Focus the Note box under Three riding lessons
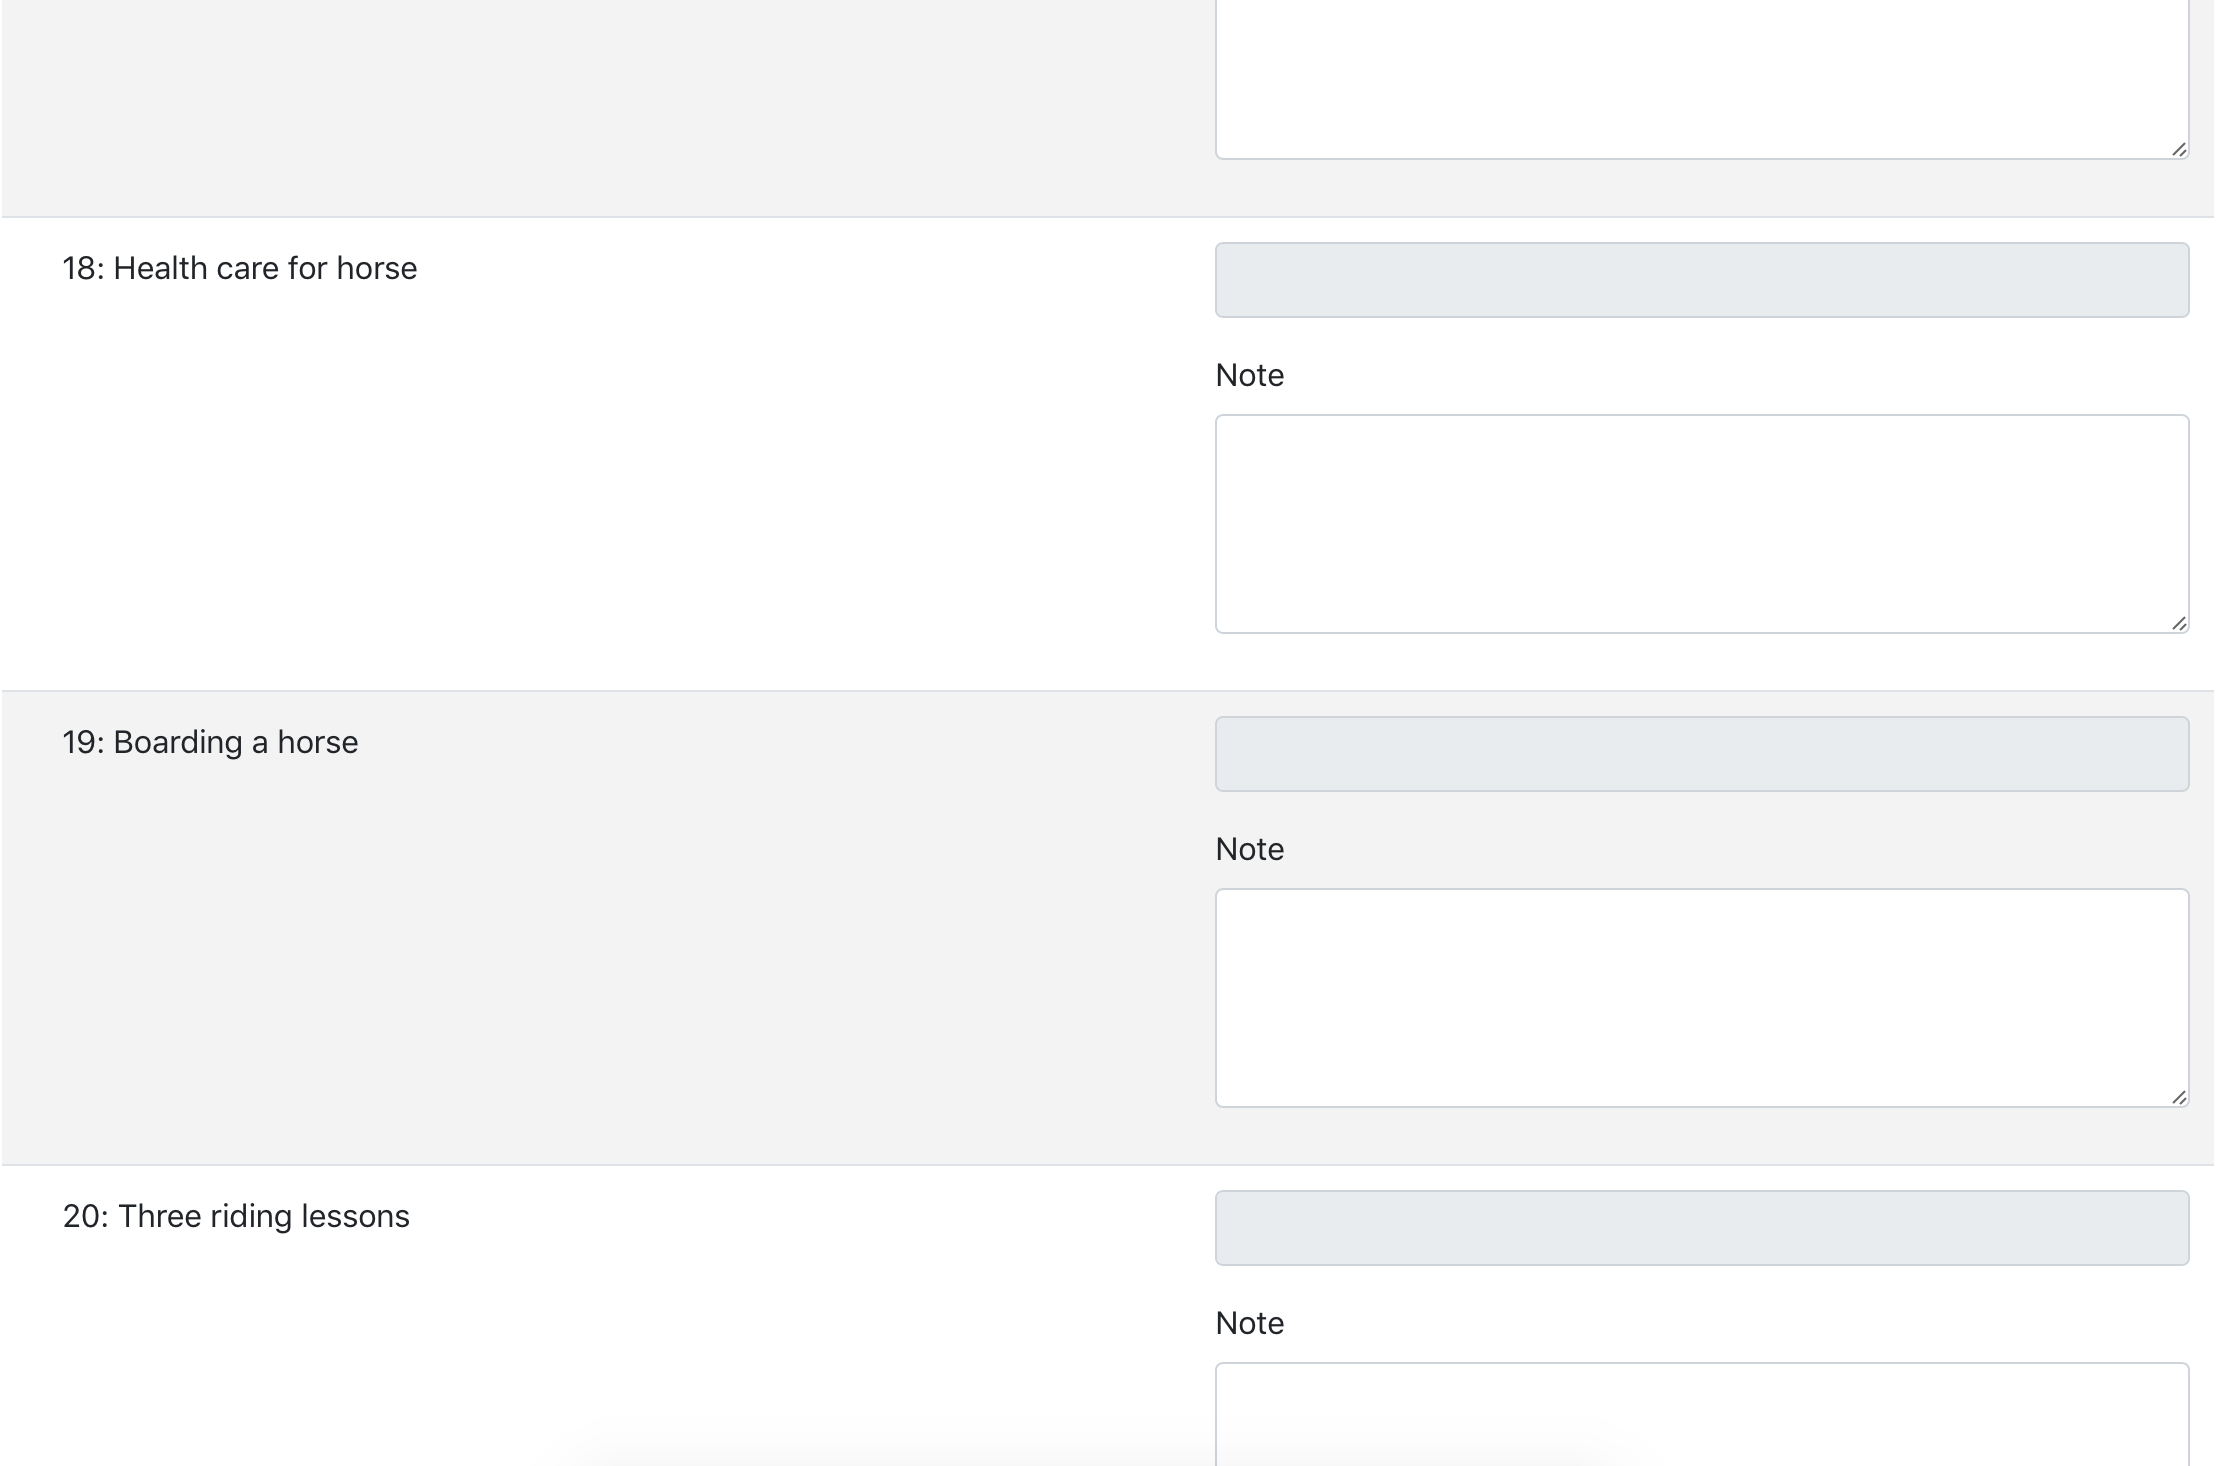The image size is (2222, 1466). point(1701,1415)
